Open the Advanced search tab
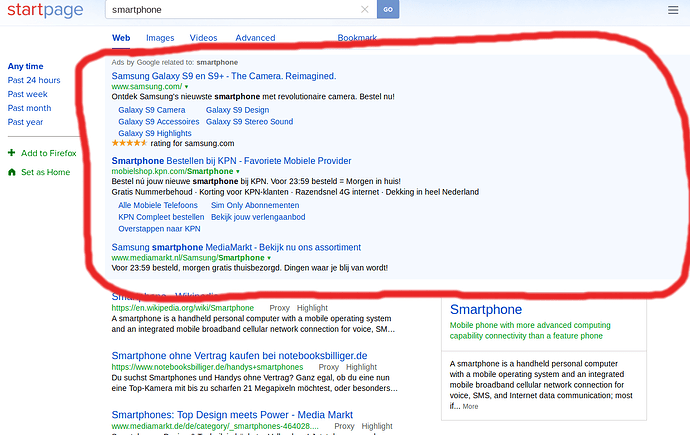The height and width of the screenshot is (435, 690). click(x=255, y=38)
